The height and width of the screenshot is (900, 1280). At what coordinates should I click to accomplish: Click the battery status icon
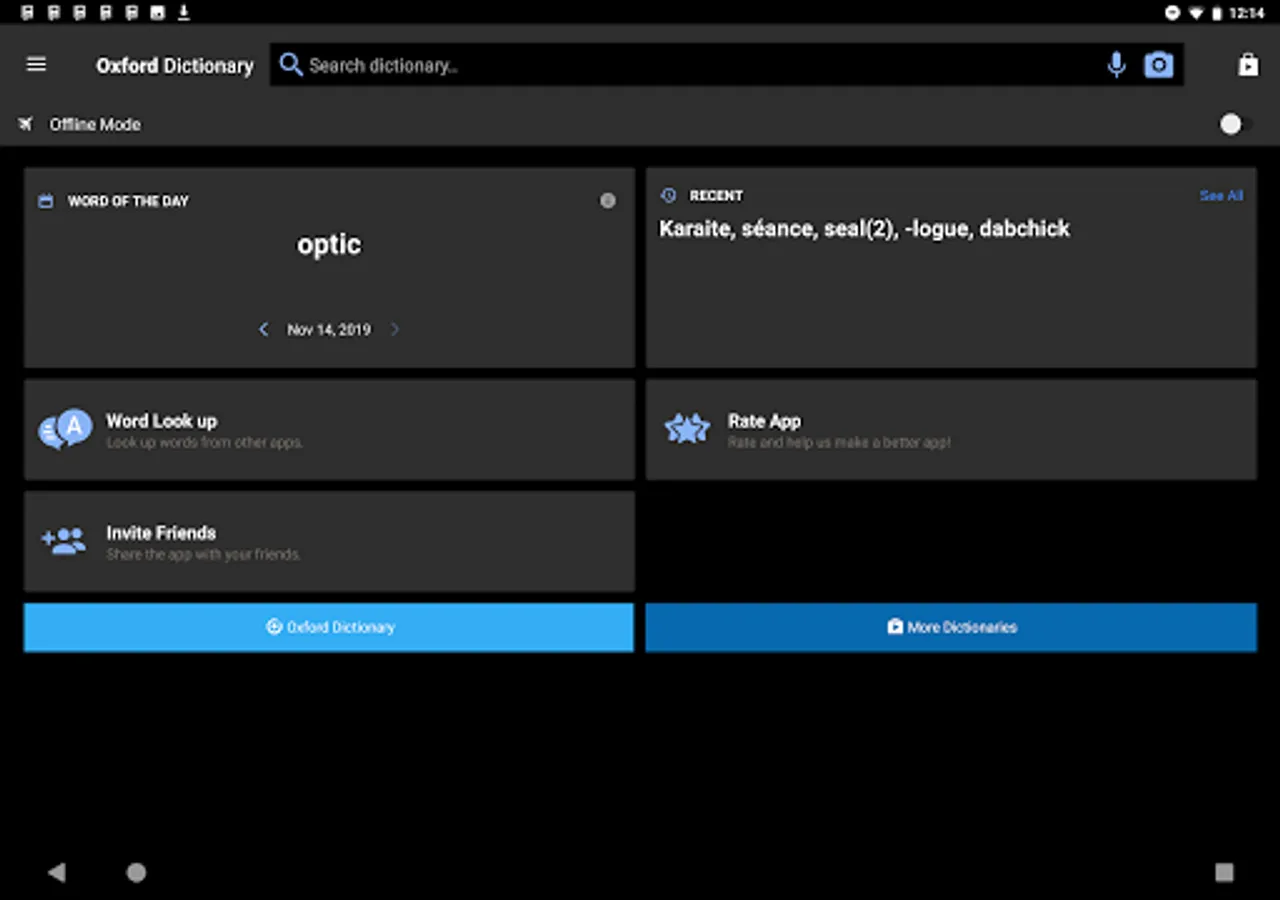pos(1217,13)
